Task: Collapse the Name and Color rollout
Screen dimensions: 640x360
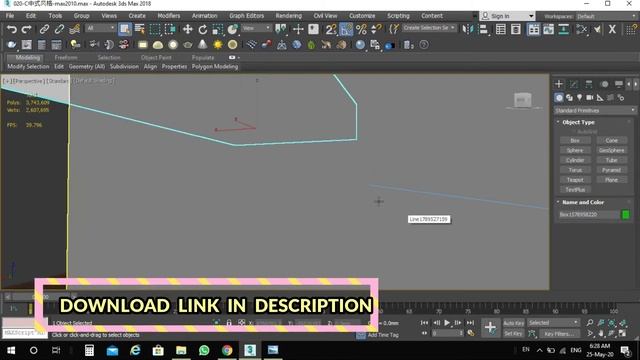Action: pyautogui.click(x=582, y=202)
